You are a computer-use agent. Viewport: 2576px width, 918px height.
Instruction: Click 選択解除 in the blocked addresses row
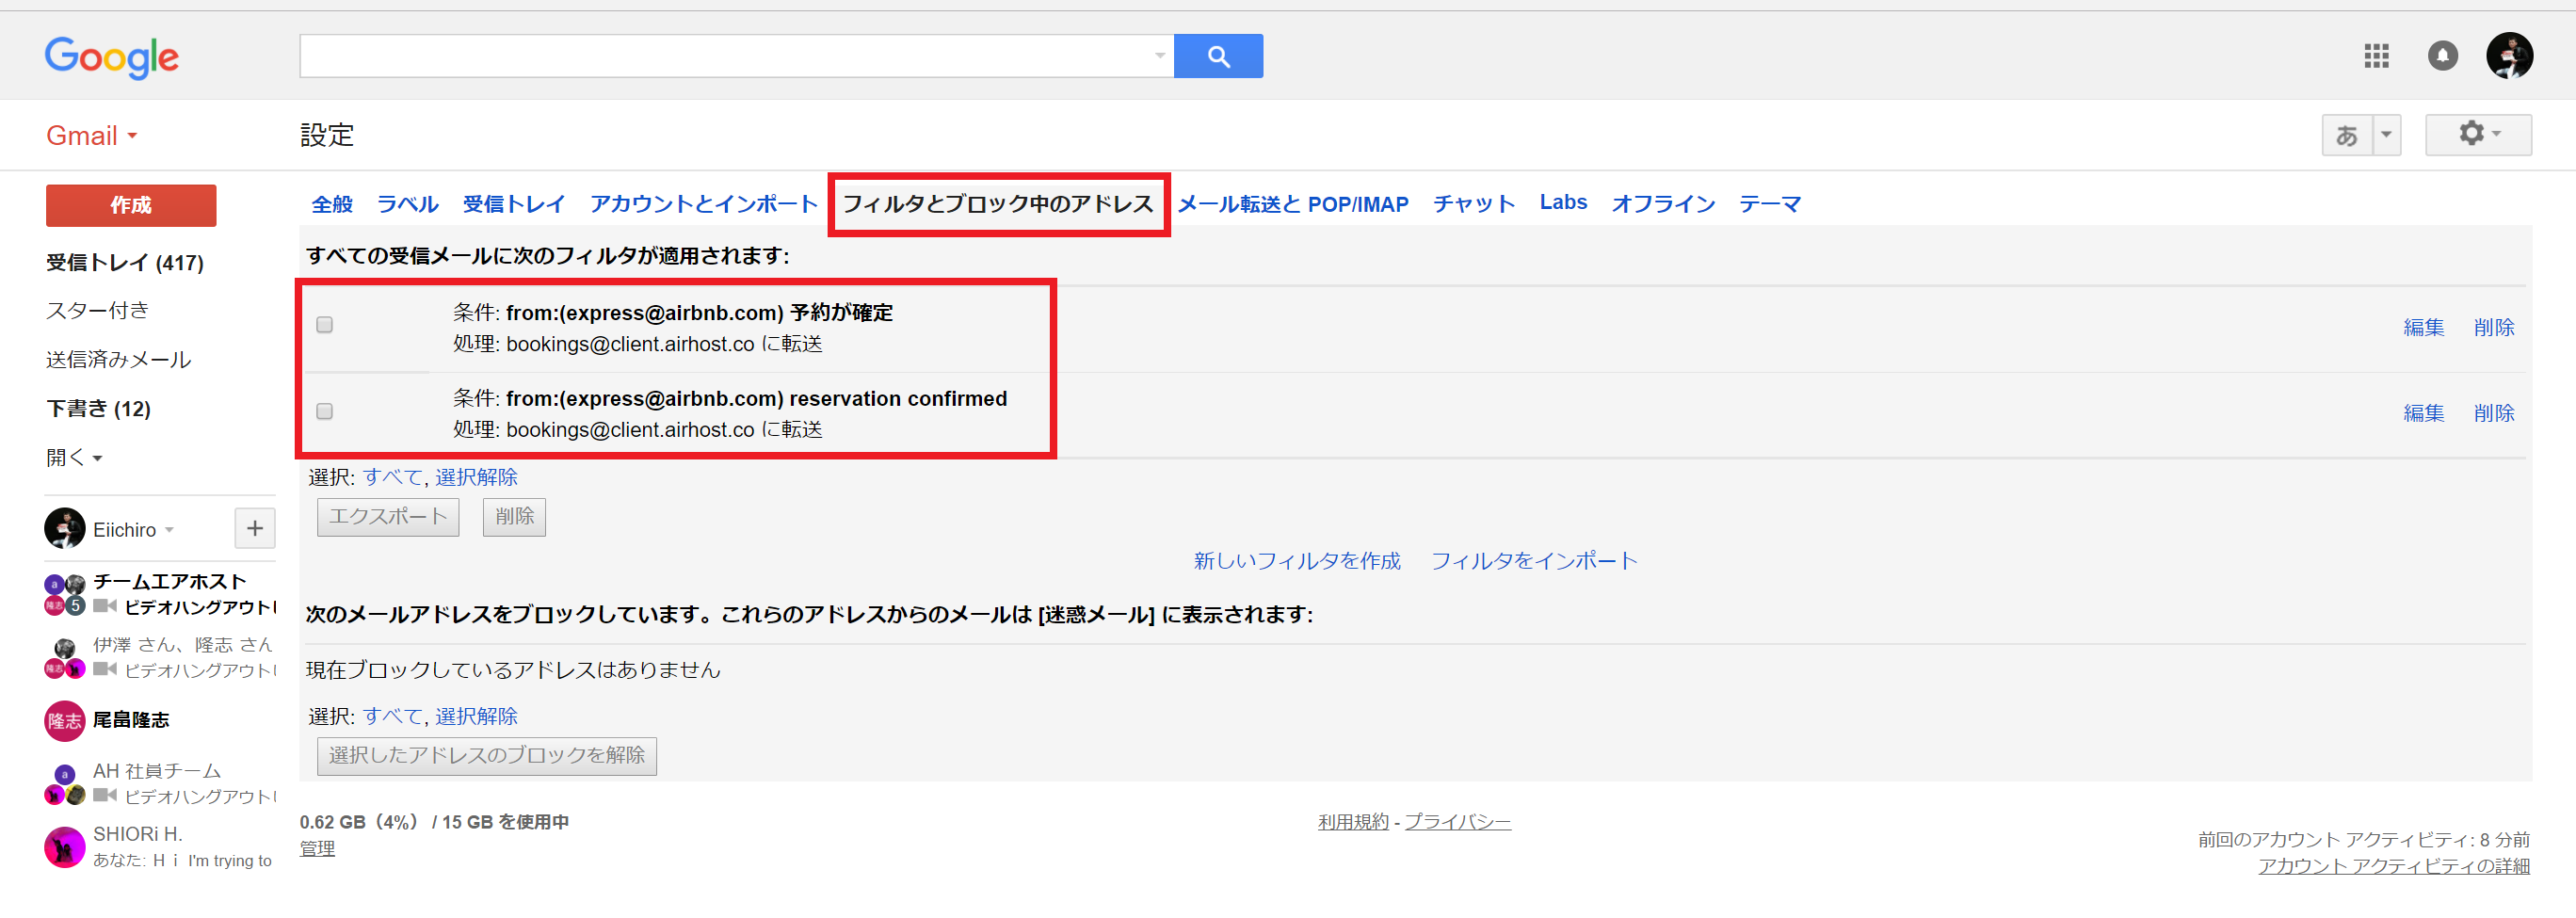(x=476, y=716)
